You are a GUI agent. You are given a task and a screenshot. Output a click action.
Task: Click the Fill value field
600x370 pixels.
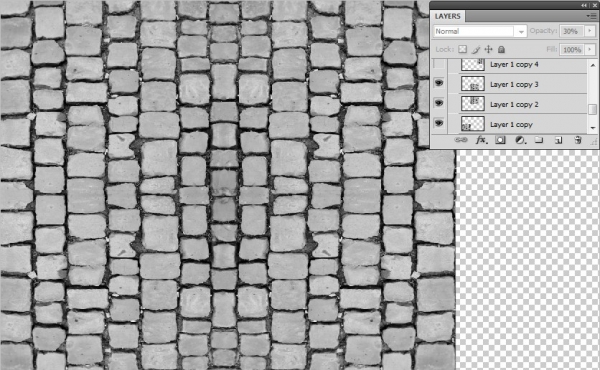tap(572, 49)
